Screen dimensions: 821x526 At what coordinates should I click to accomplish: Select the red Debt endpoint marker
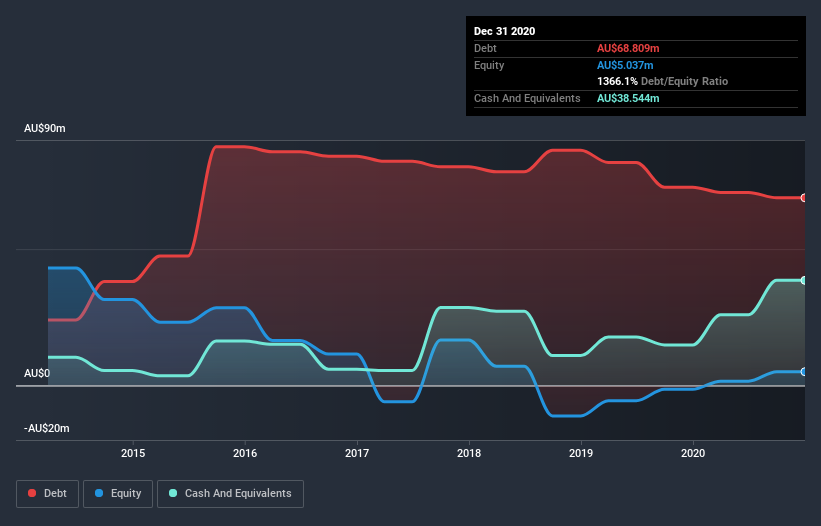coord(803,198)
